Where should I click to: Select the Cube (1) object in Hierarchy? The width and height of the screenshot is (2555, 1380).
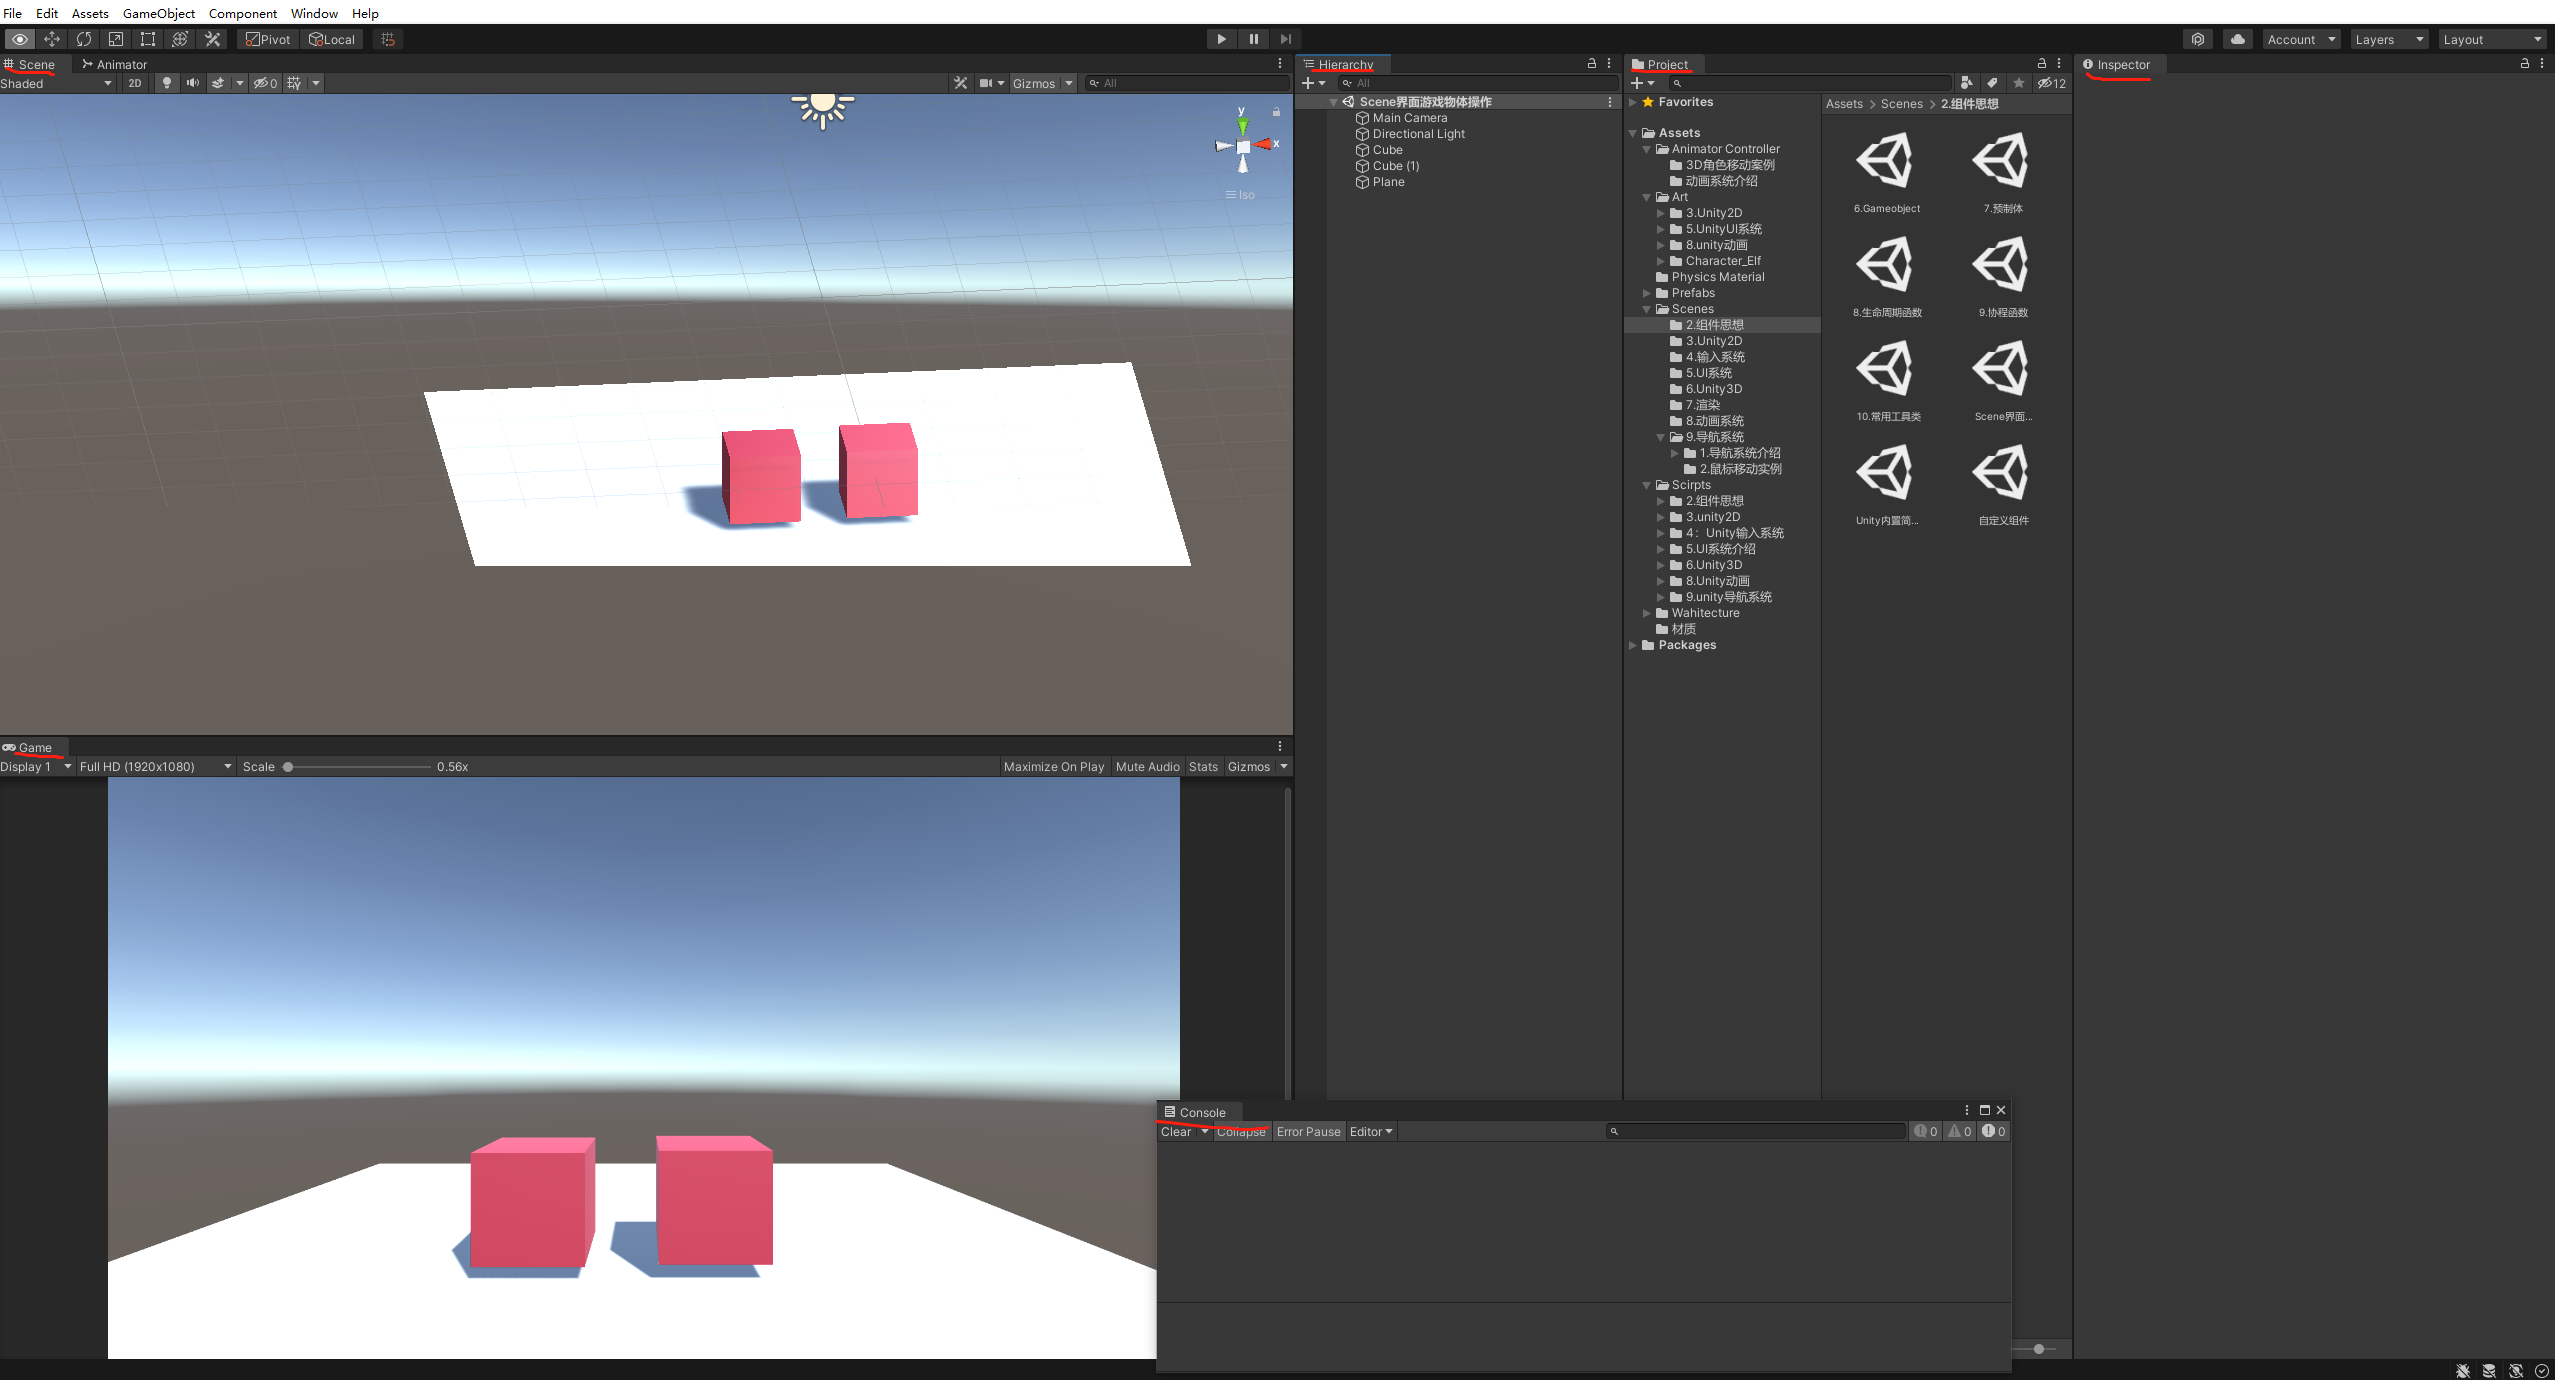pos(1394,165)
